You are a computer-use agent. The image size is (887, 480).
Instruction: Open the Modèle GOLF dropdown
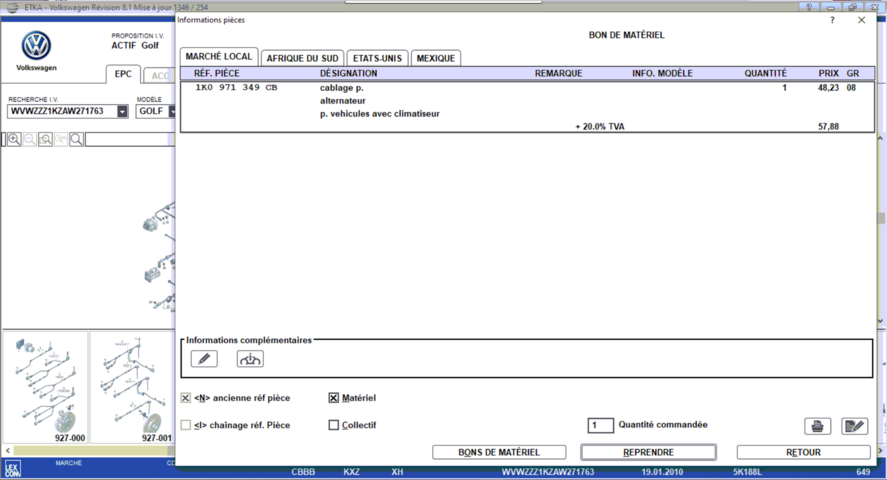click(x=171, y=111)
